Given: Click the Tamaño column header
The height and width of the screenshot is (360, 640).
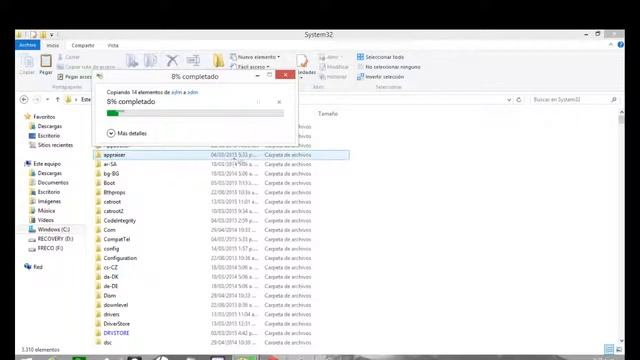Looking at the screenshot, I should pyautogui.click(x=328, y=114).
